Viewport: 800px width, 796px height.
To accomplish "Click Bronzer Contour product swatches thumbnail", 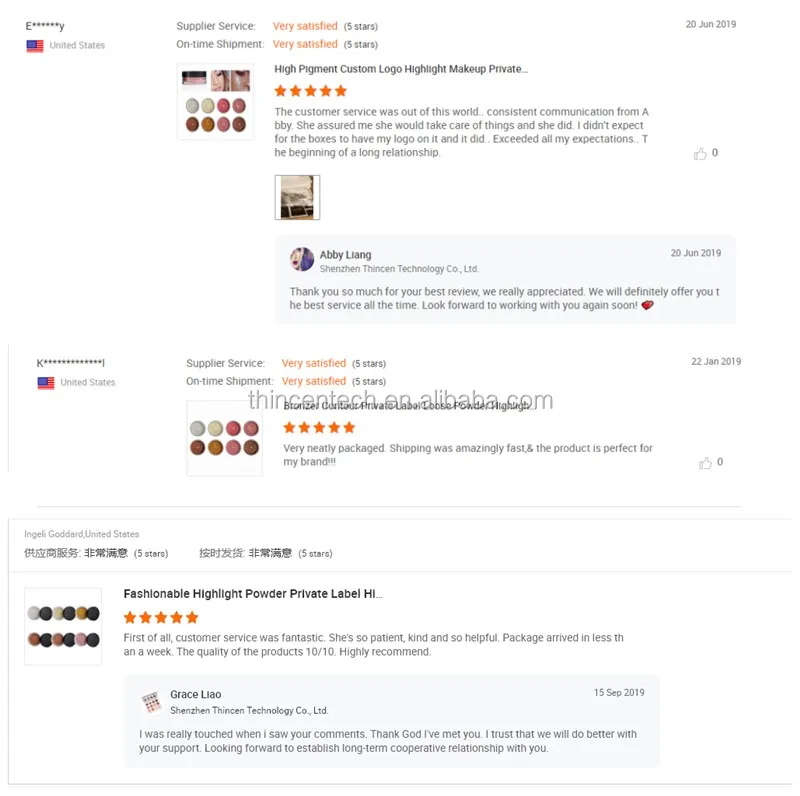I will [x=224, y=438].
